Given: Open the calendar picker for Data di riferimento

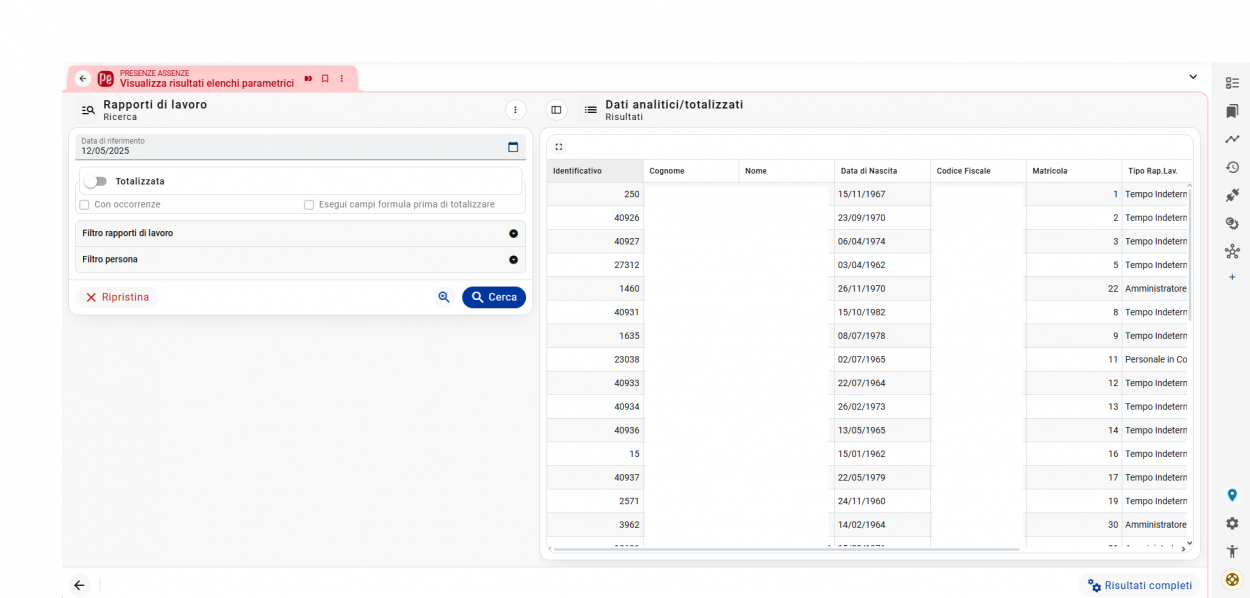Looking at the screenshot, I should tap(513, 147).
